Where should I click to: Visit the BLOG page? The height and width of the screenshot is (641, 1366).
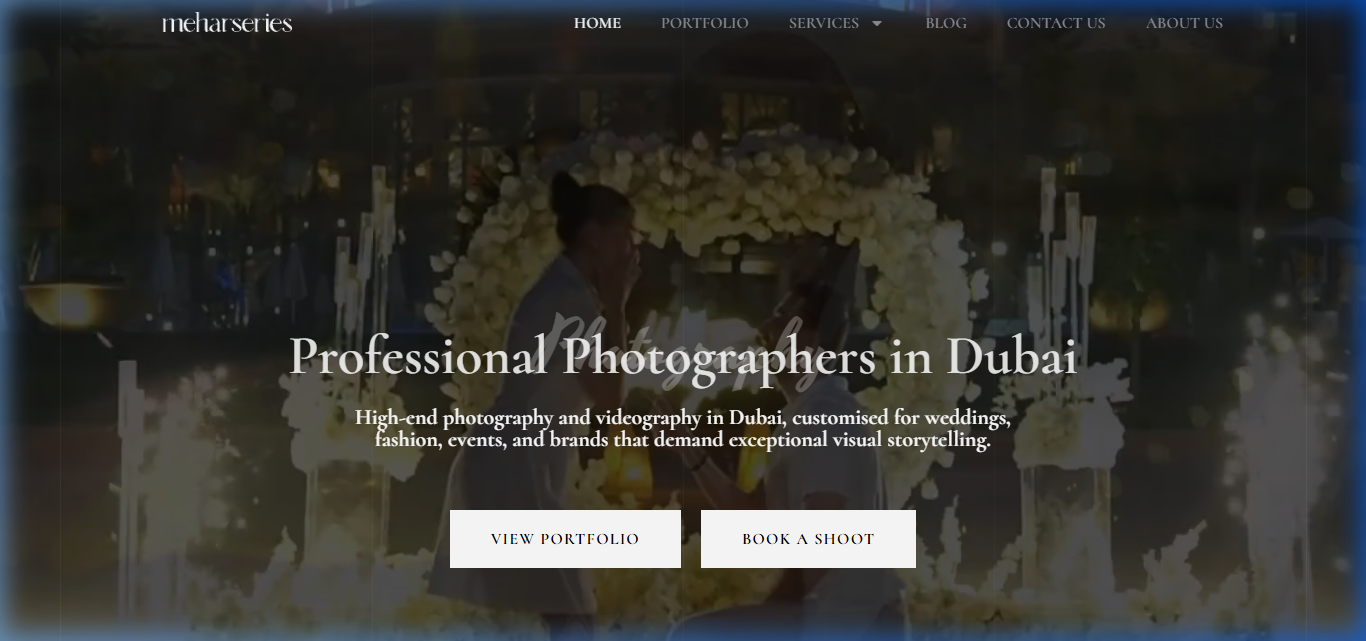coord(946,23)
